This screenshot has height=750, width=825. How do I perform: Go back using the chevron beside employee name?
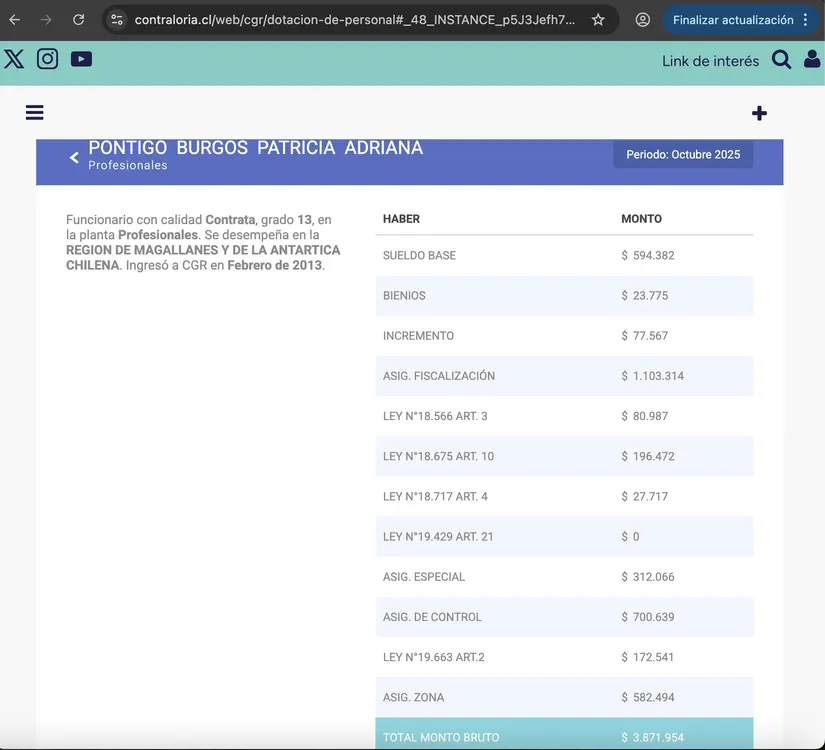click(74, 157)
